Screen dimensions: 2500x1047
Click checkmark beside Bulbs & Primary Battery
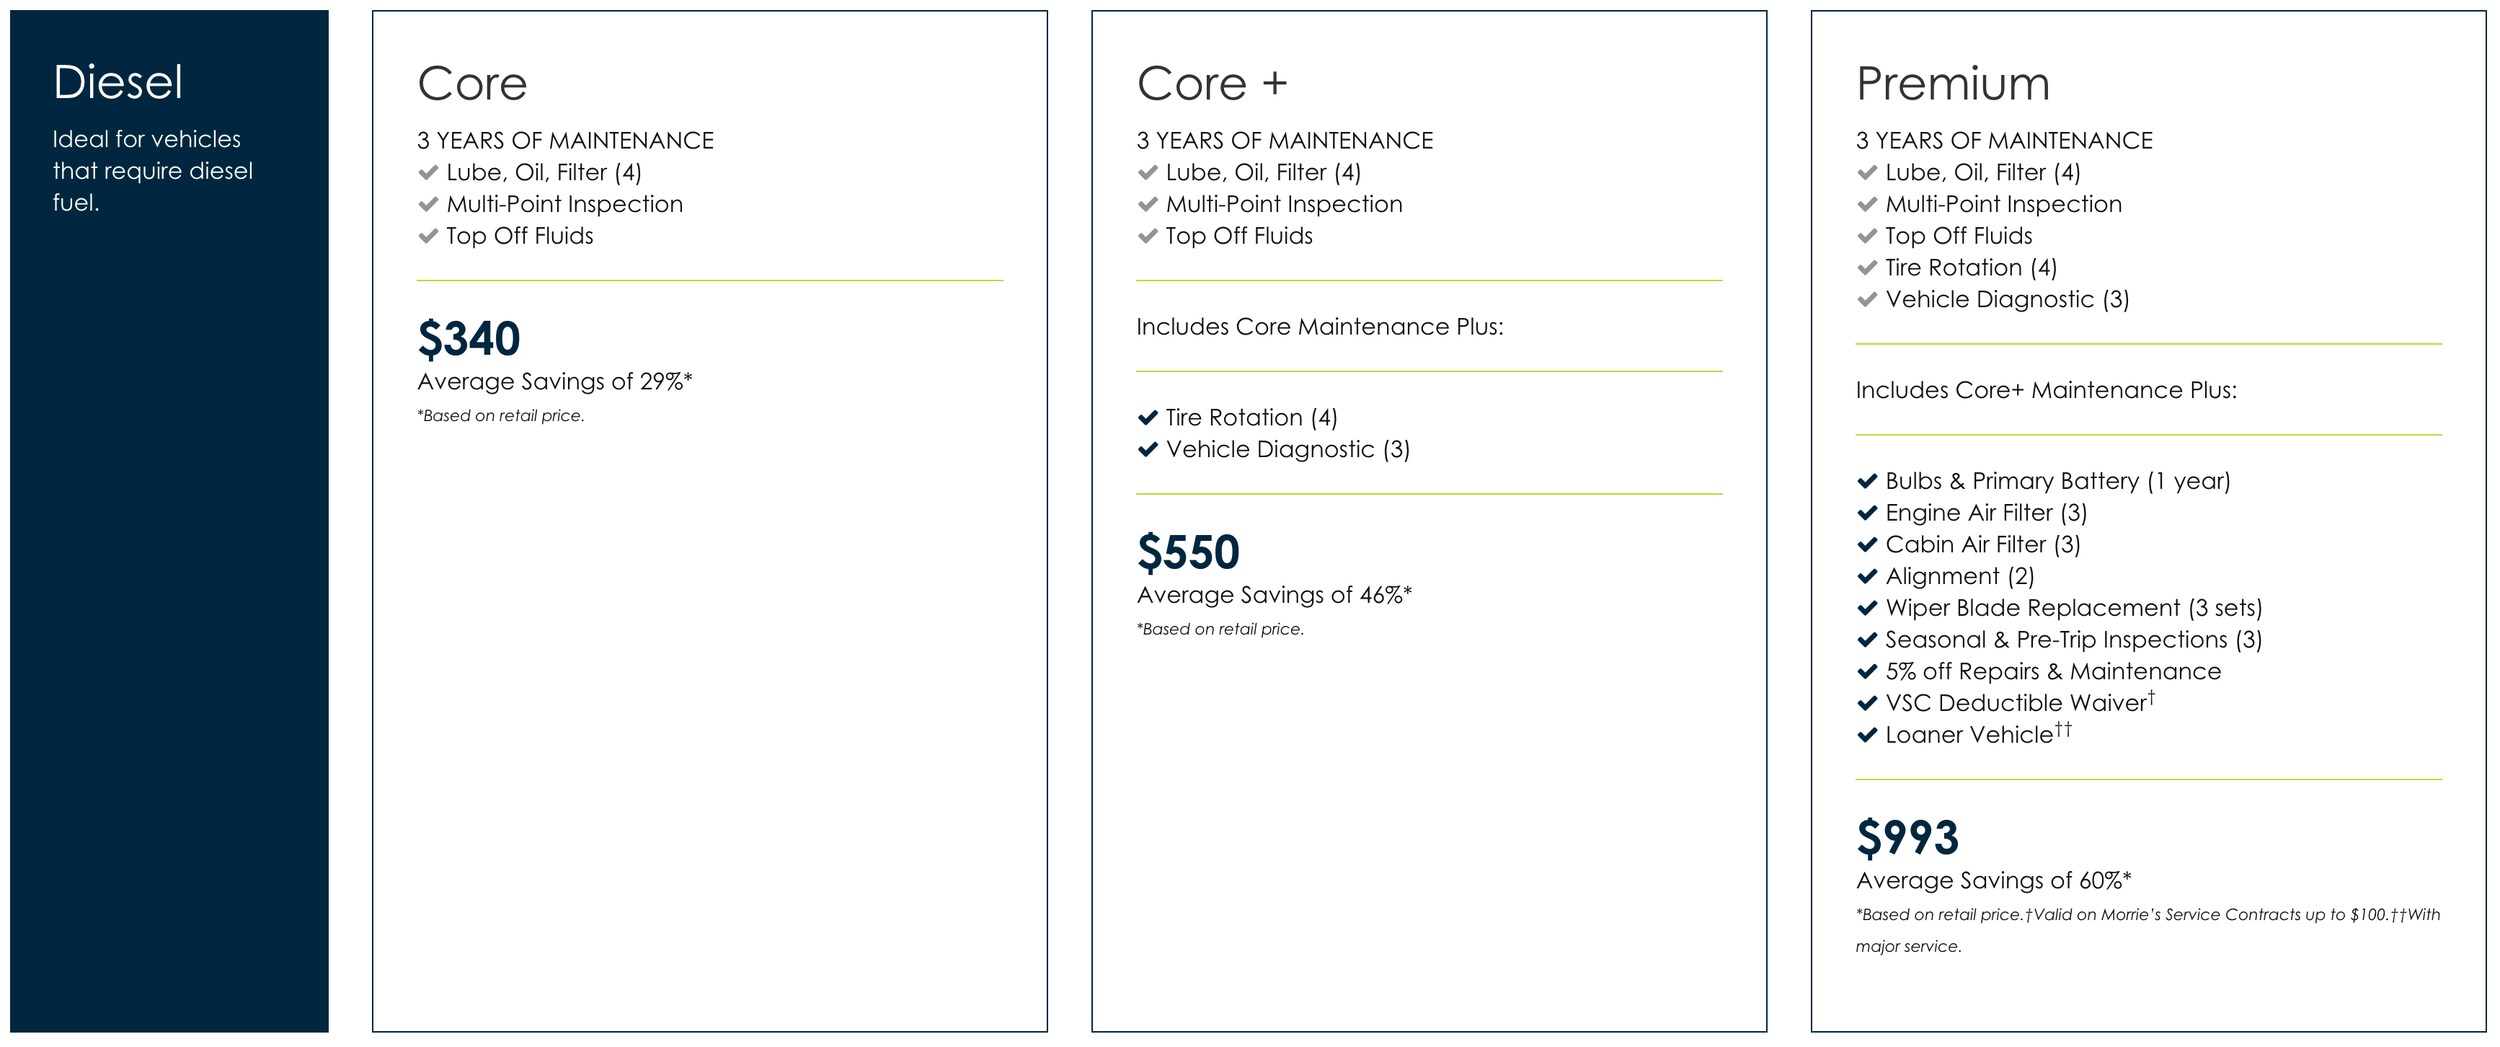(1867, 481)
